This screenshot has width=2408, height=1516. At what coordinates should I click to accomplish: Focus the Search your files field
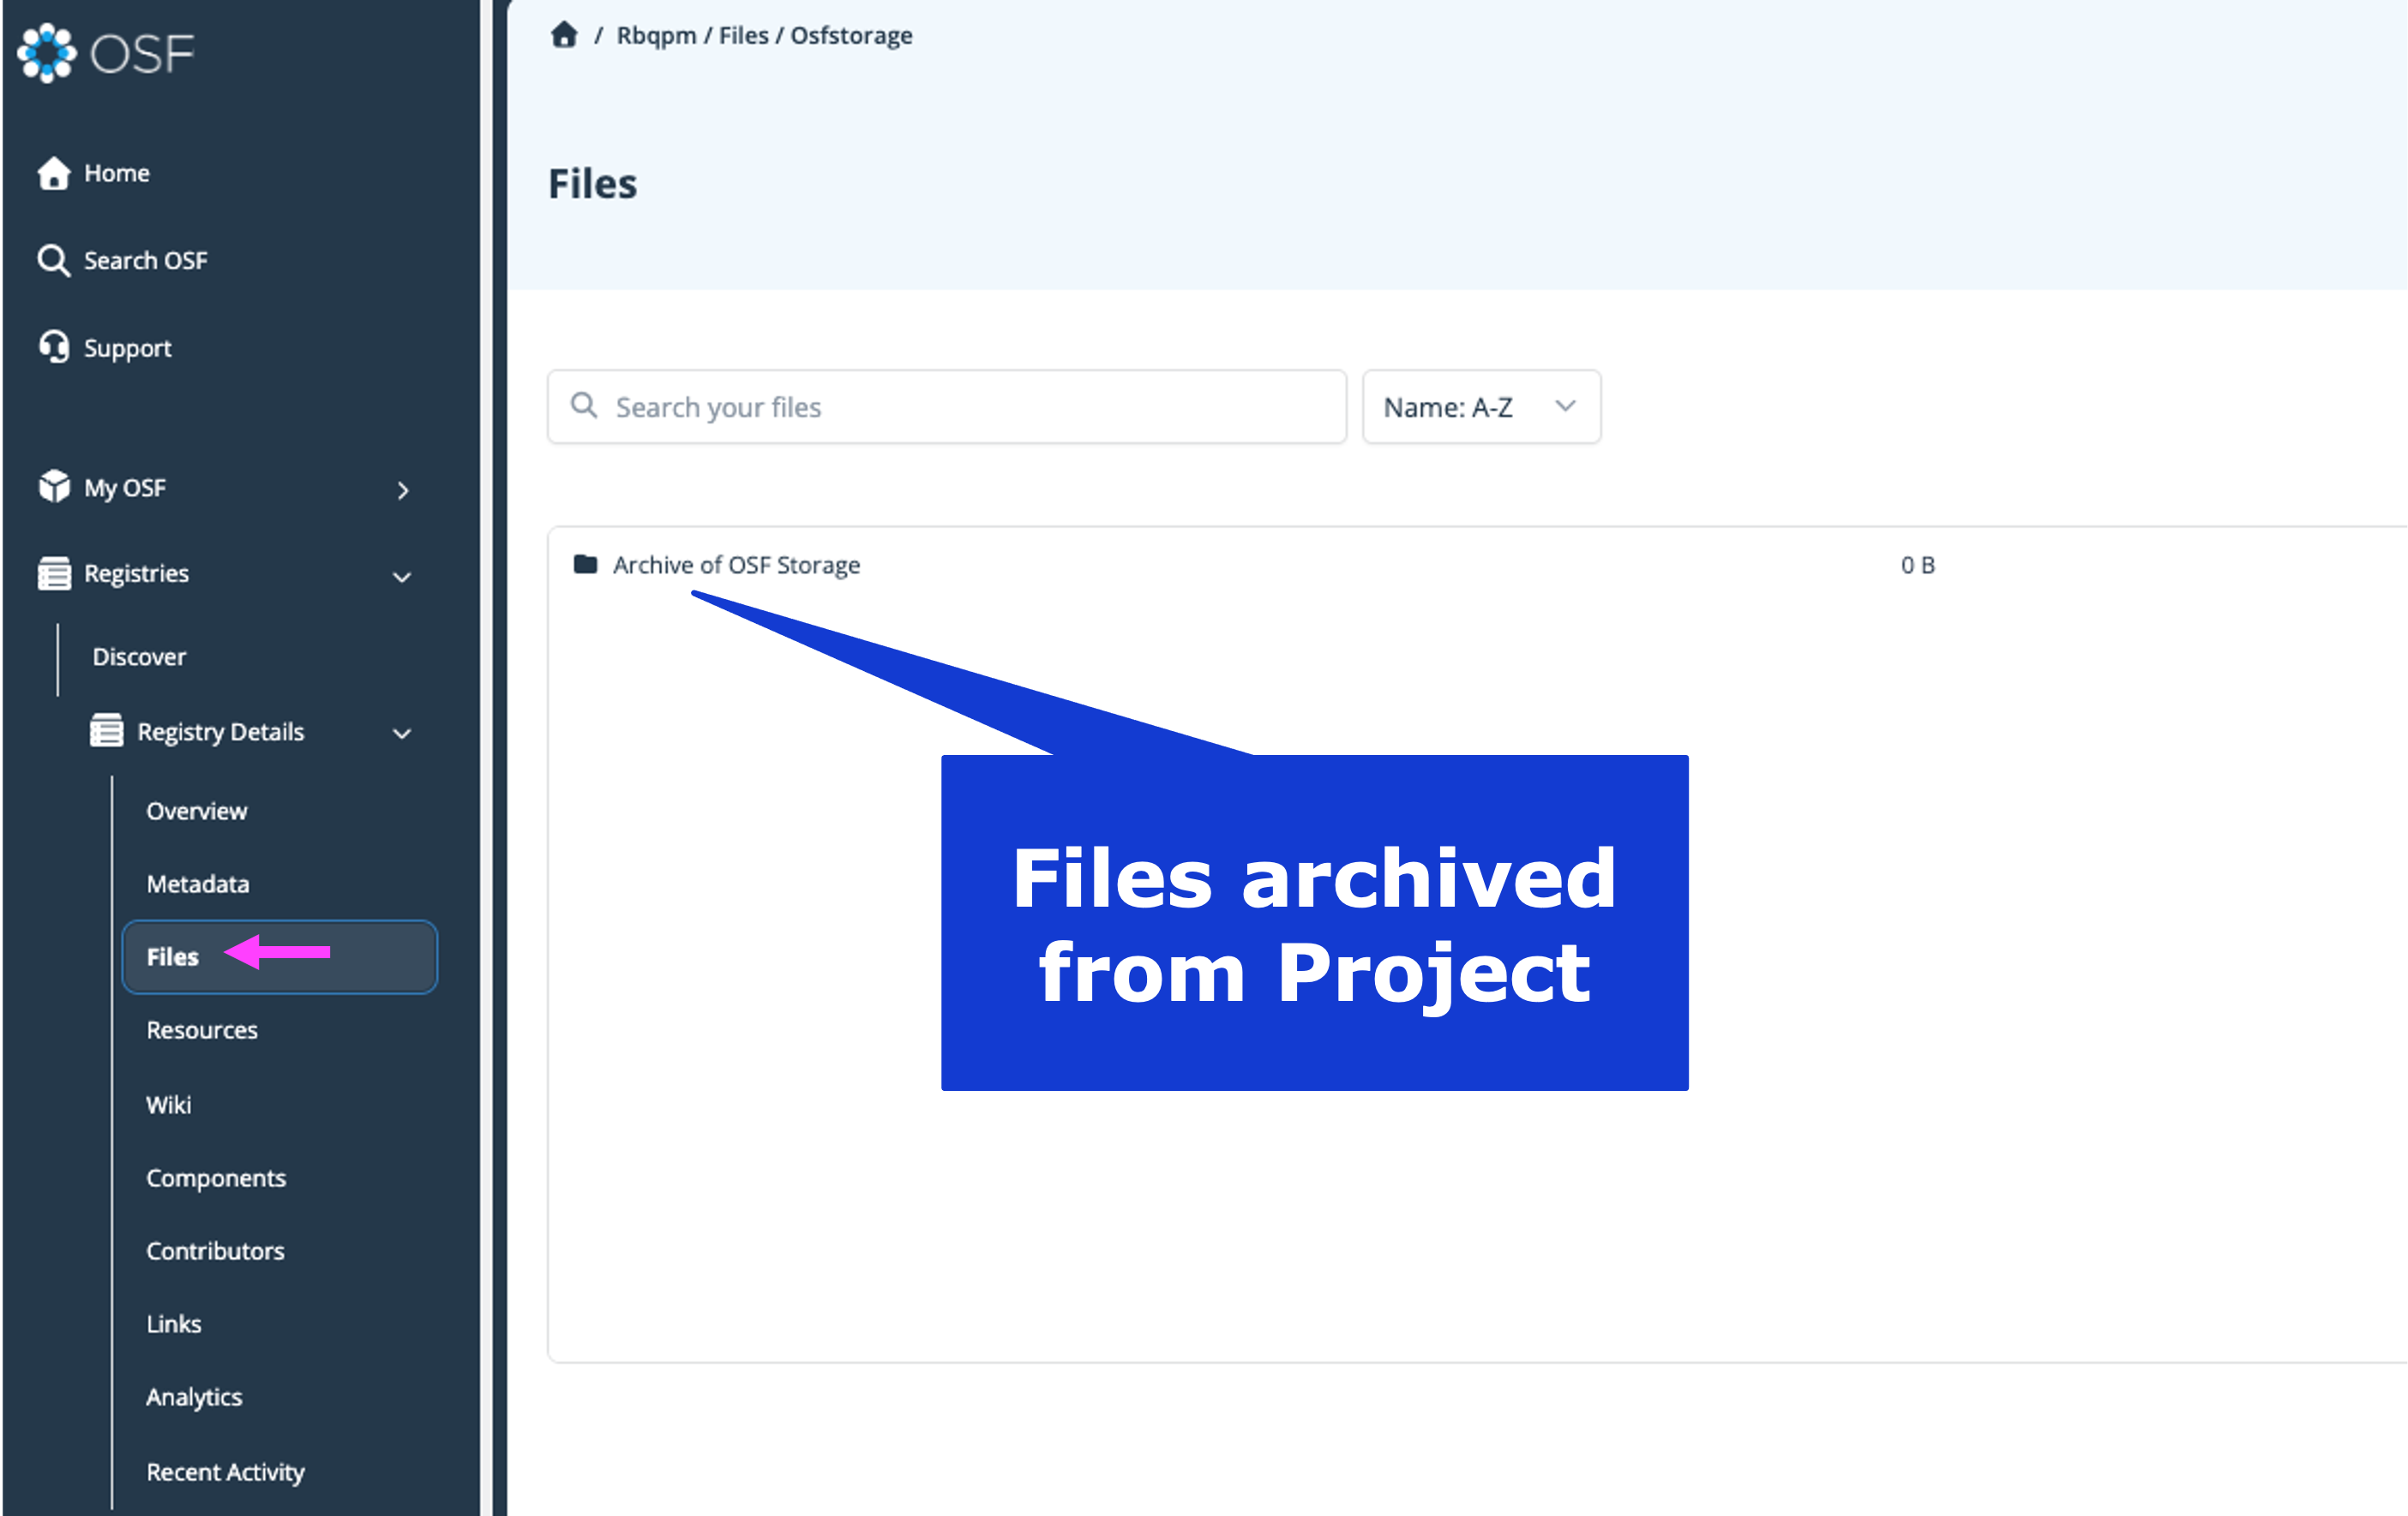pyautogui.click(x=947, y=407)
